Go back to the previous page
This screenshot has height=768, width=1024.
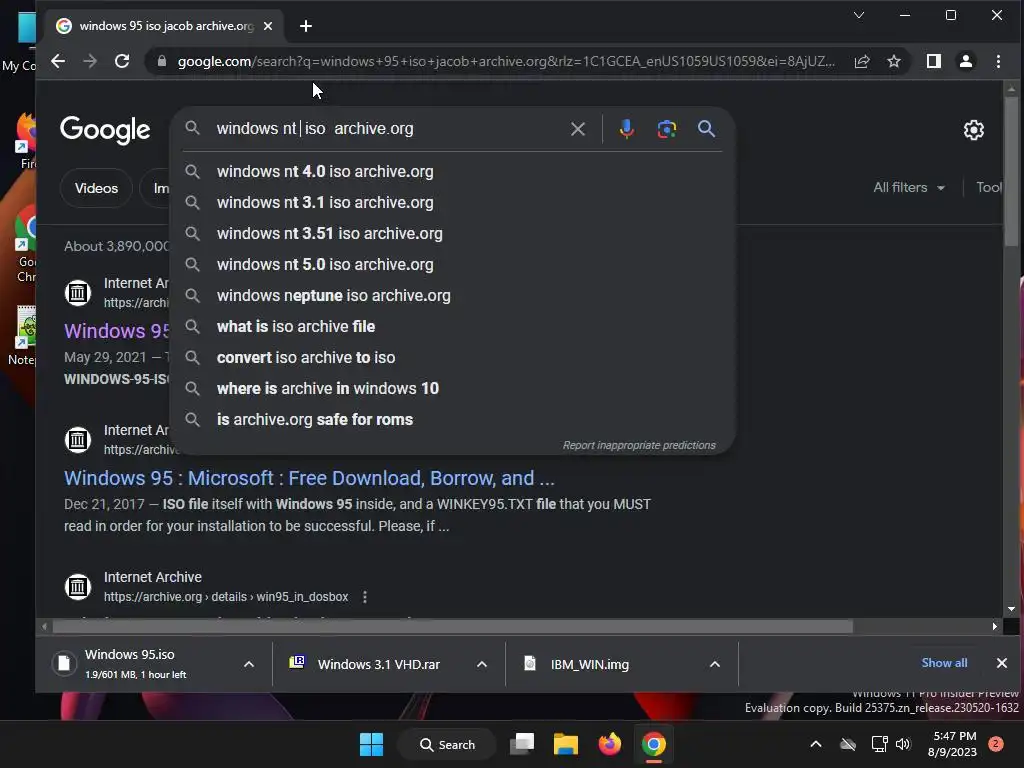(58, 61)
